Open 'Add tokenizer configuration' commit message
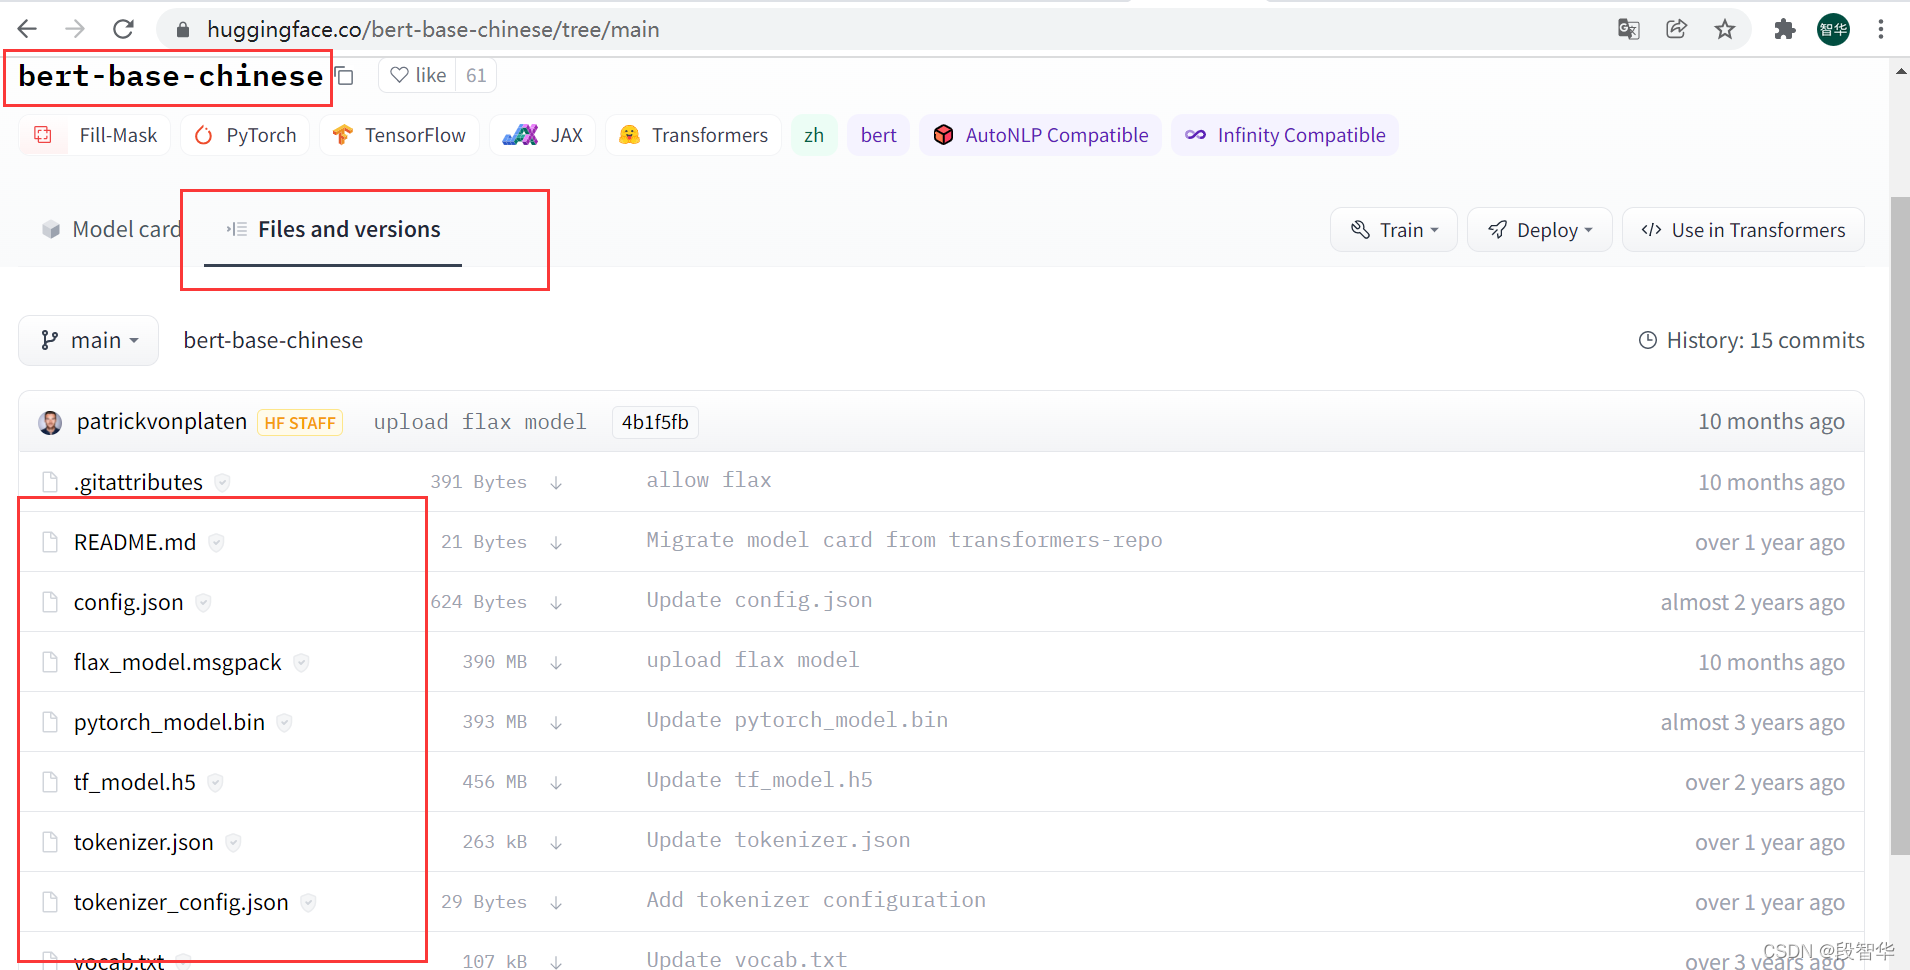 point(816,900)
